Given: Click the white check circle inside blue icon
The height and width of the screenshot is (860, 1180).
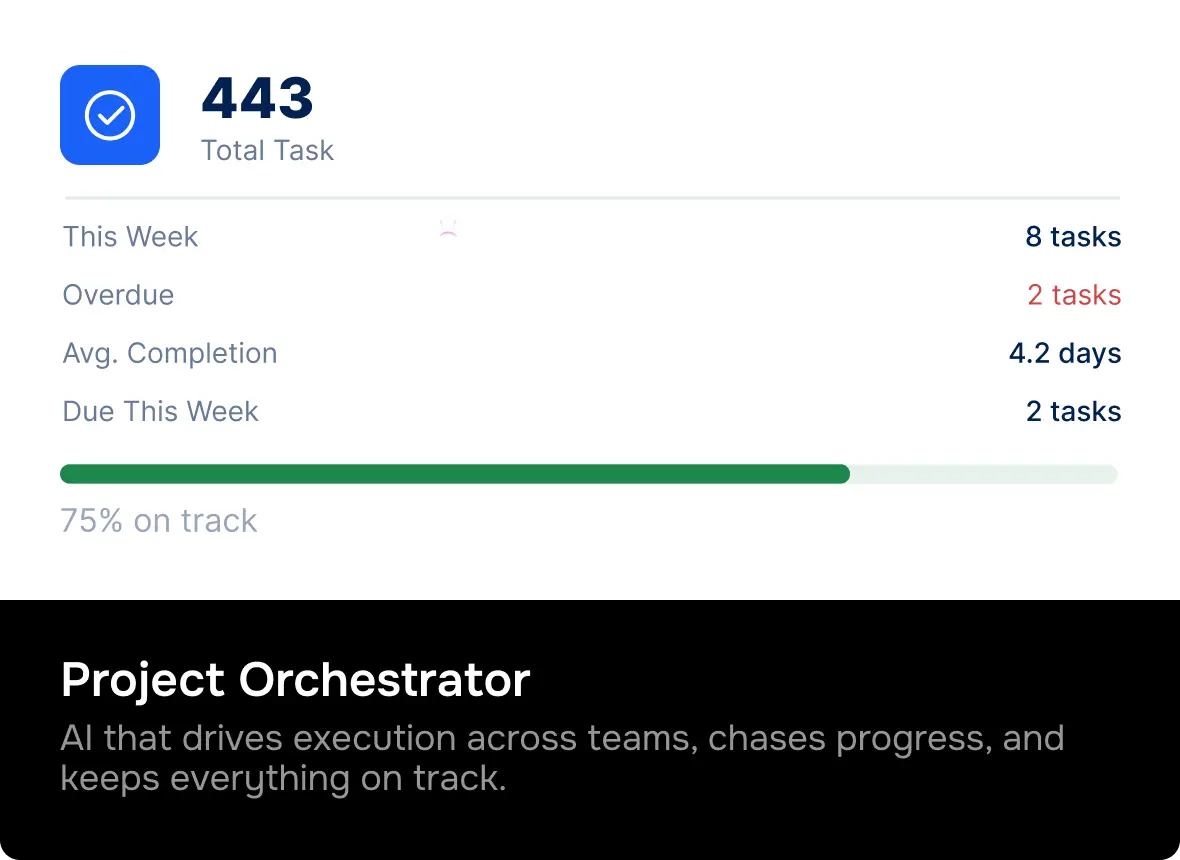Looking at the screenshot, I should [x=110, y=115].
